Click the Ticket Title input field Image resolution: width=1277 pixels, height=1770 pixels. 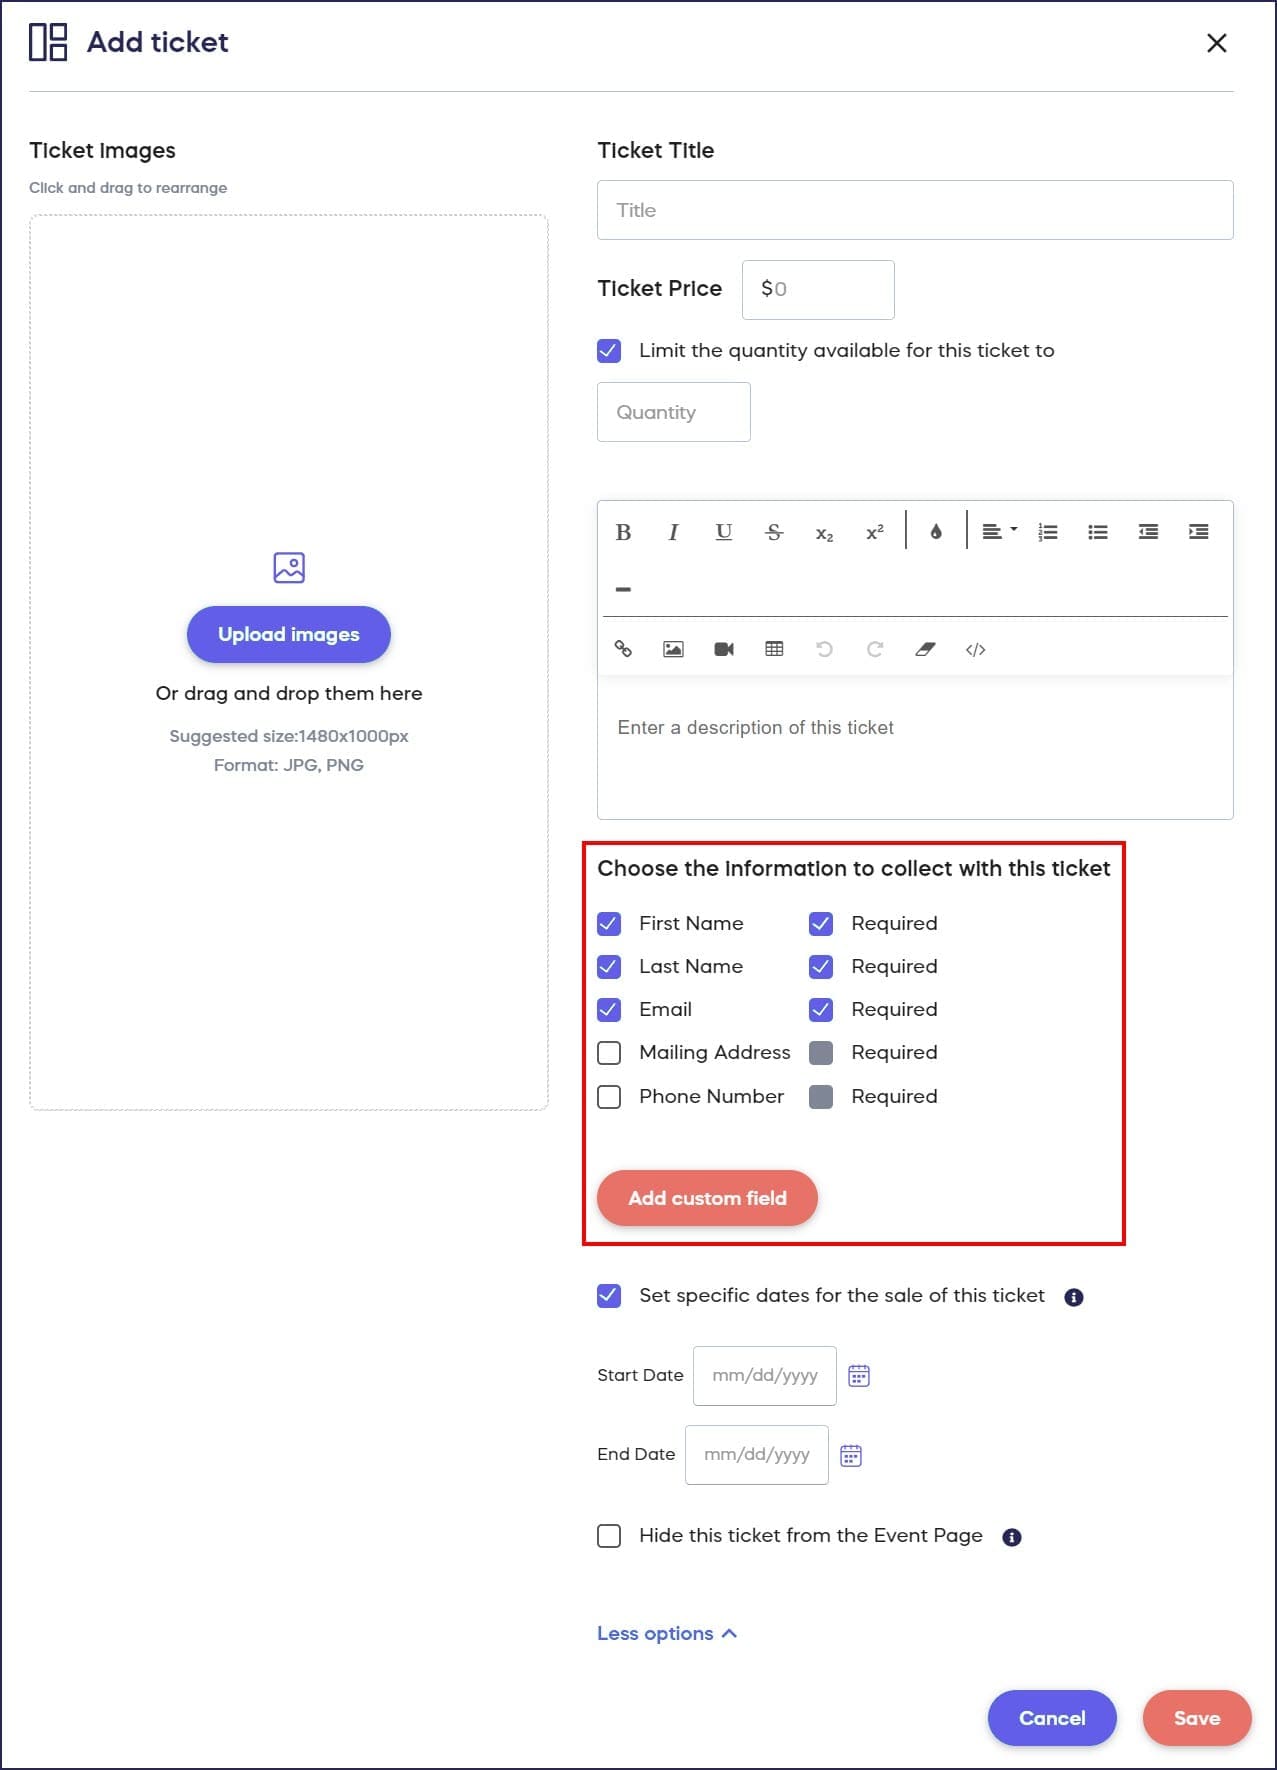pos(914,210)
